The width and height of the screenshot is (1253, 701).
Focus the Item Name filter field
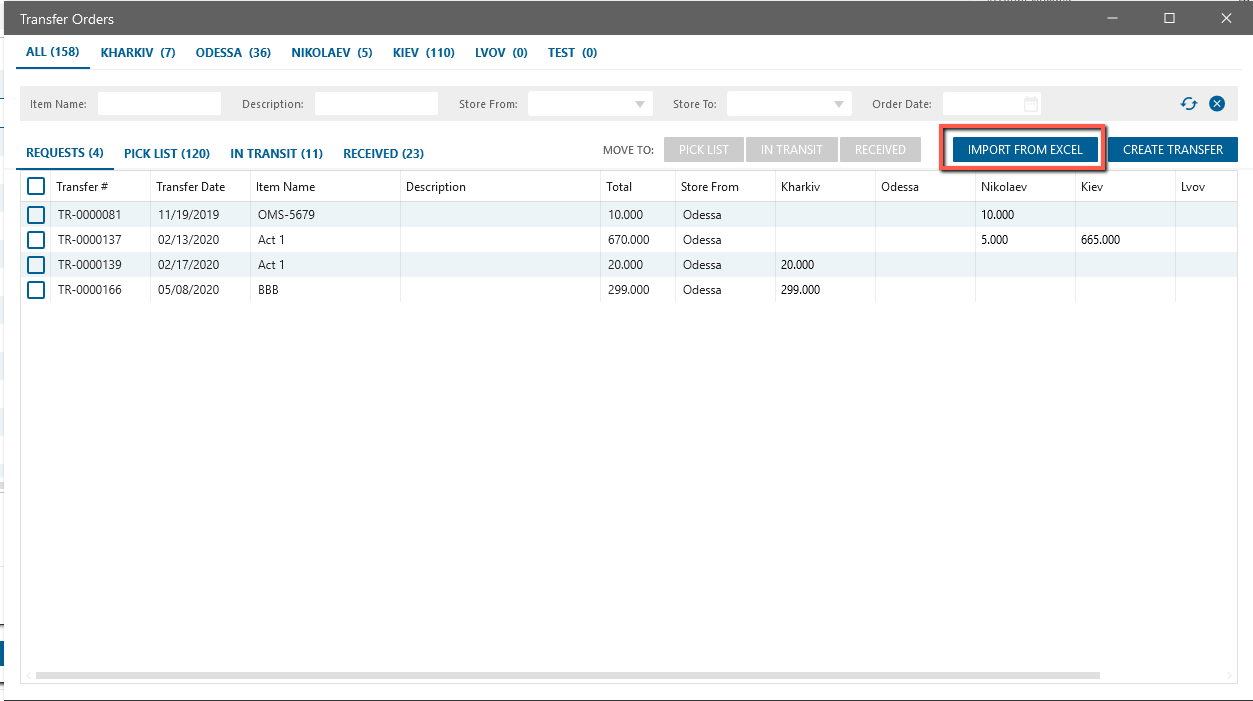click(159, 104)
